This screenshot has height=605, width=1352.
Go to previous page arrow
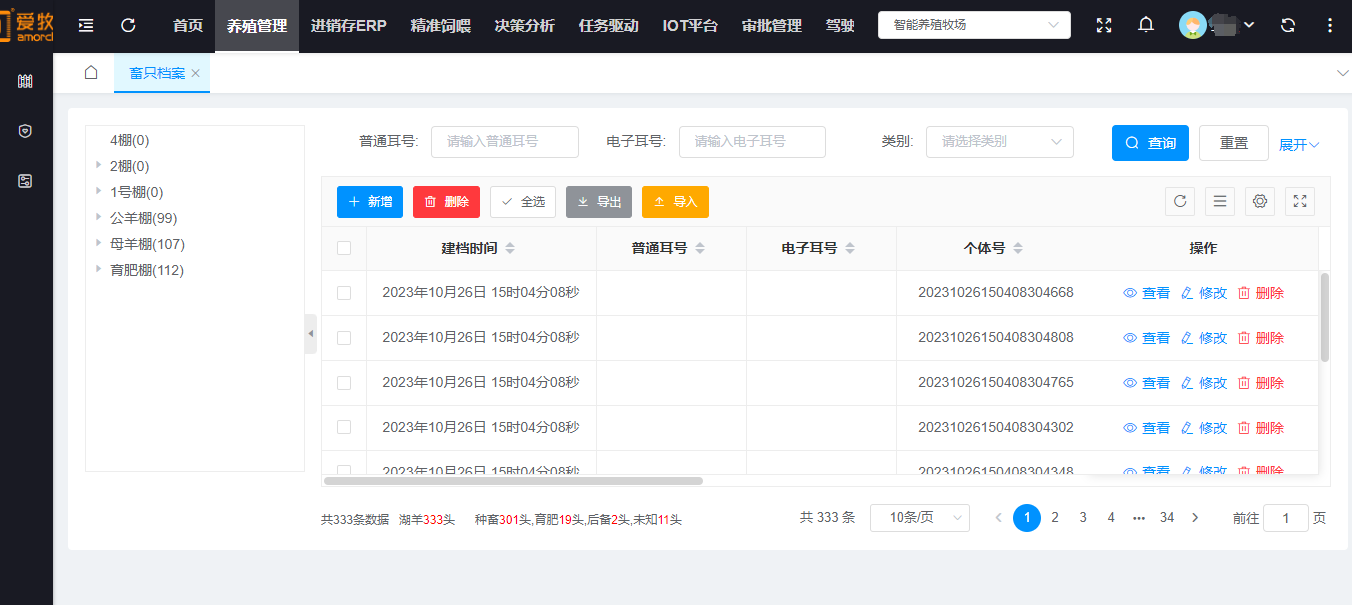(x=998, y=517)
